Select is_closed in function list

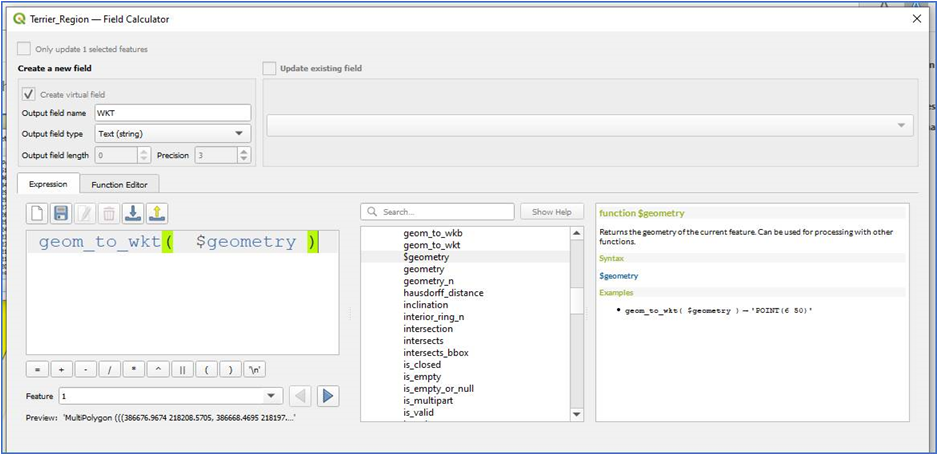point(422,364)
